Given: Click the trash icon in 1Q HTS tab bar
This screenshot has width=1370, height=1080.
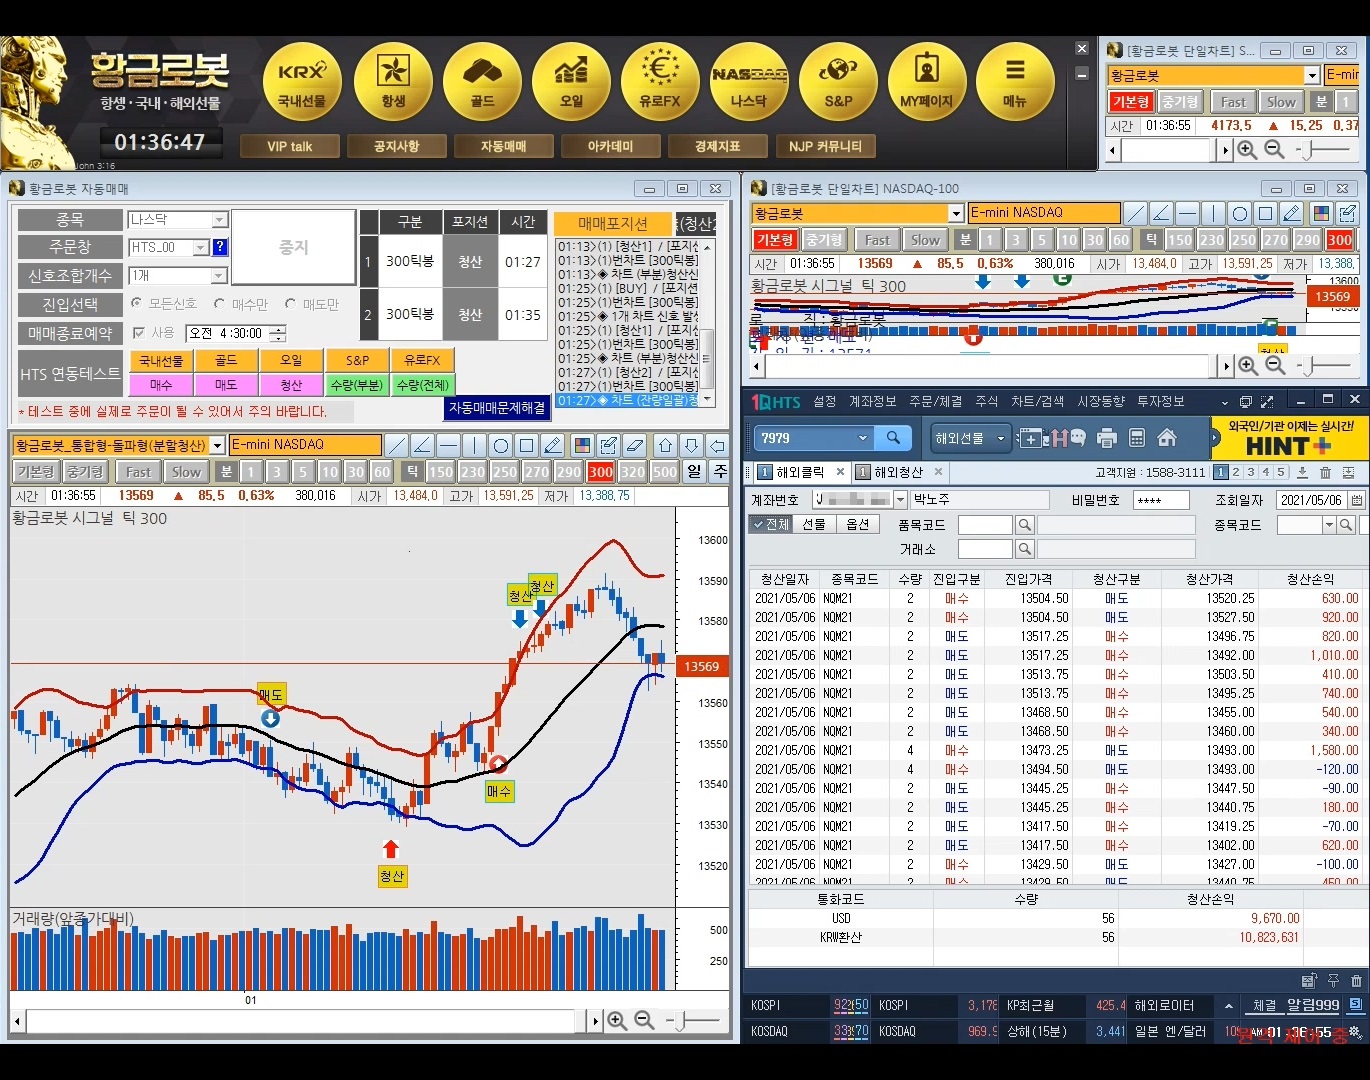Looking at the screenshot, I should [x=1325, y=472].
